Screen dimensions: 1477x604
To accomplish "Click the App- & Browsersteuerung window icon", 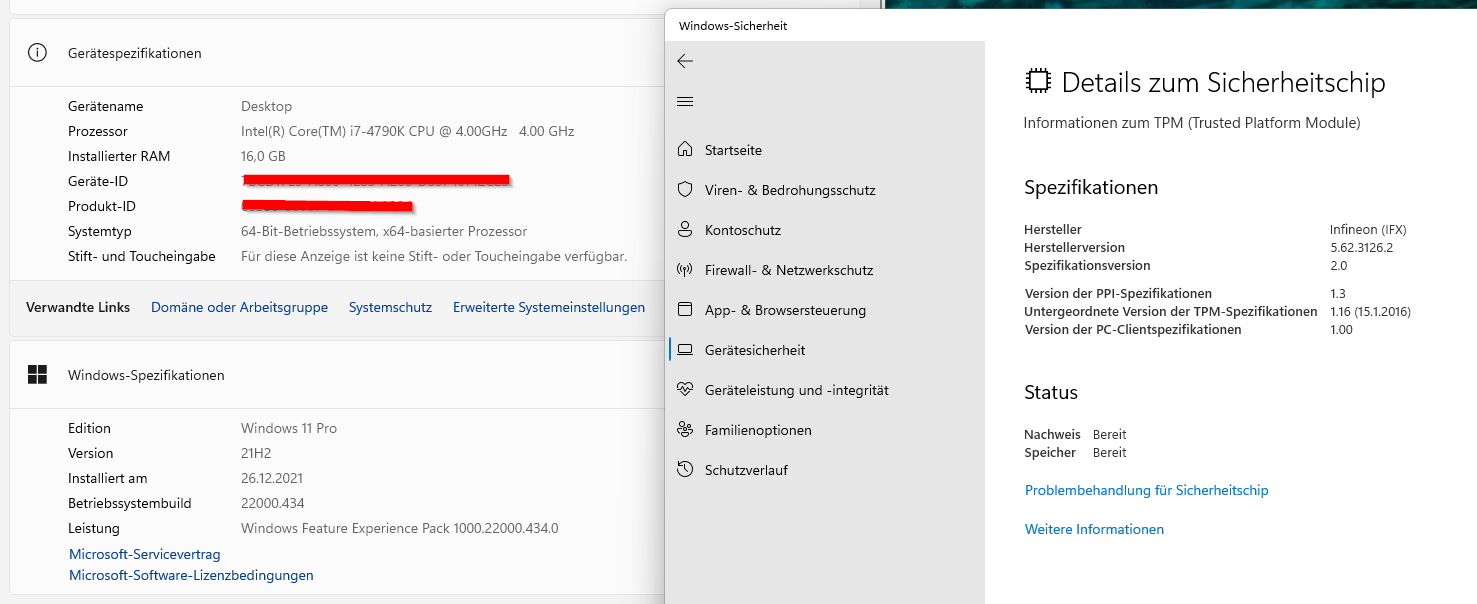I will [x=685, y=310].
